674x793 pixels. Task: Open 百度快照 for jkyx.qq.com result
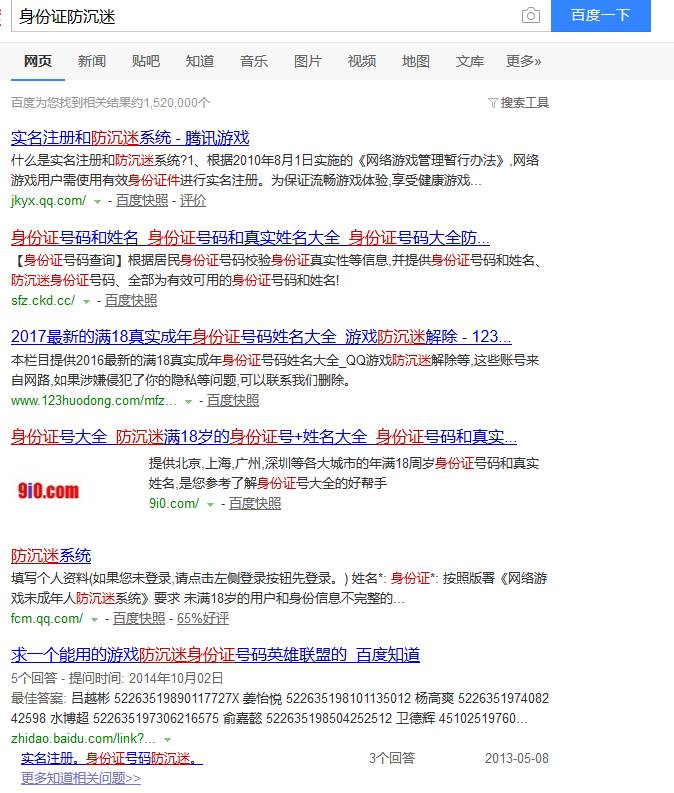[142, 201]
